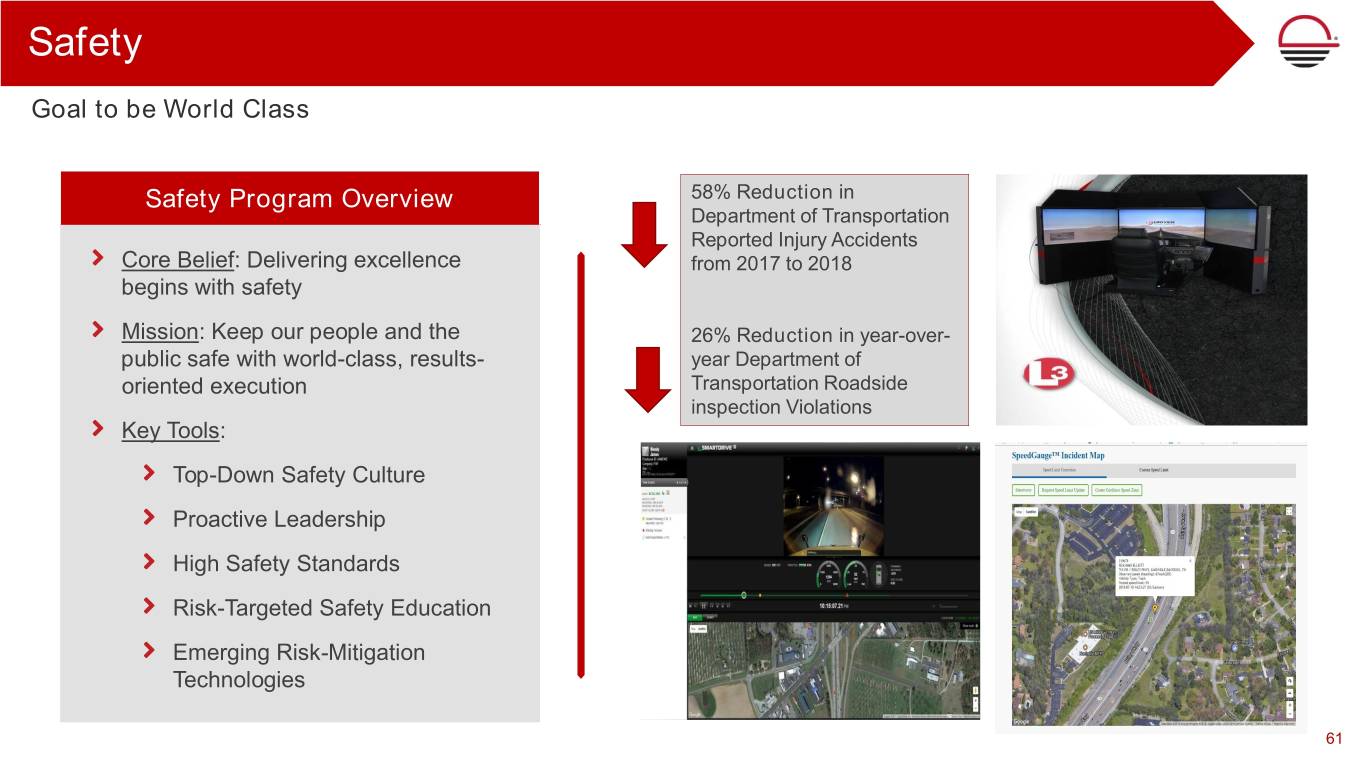Image resolution: width=1365 pixels, height=768 pixels.
Task: Click the Create Geofence Speed Zone button
Action: point(1117,490)
